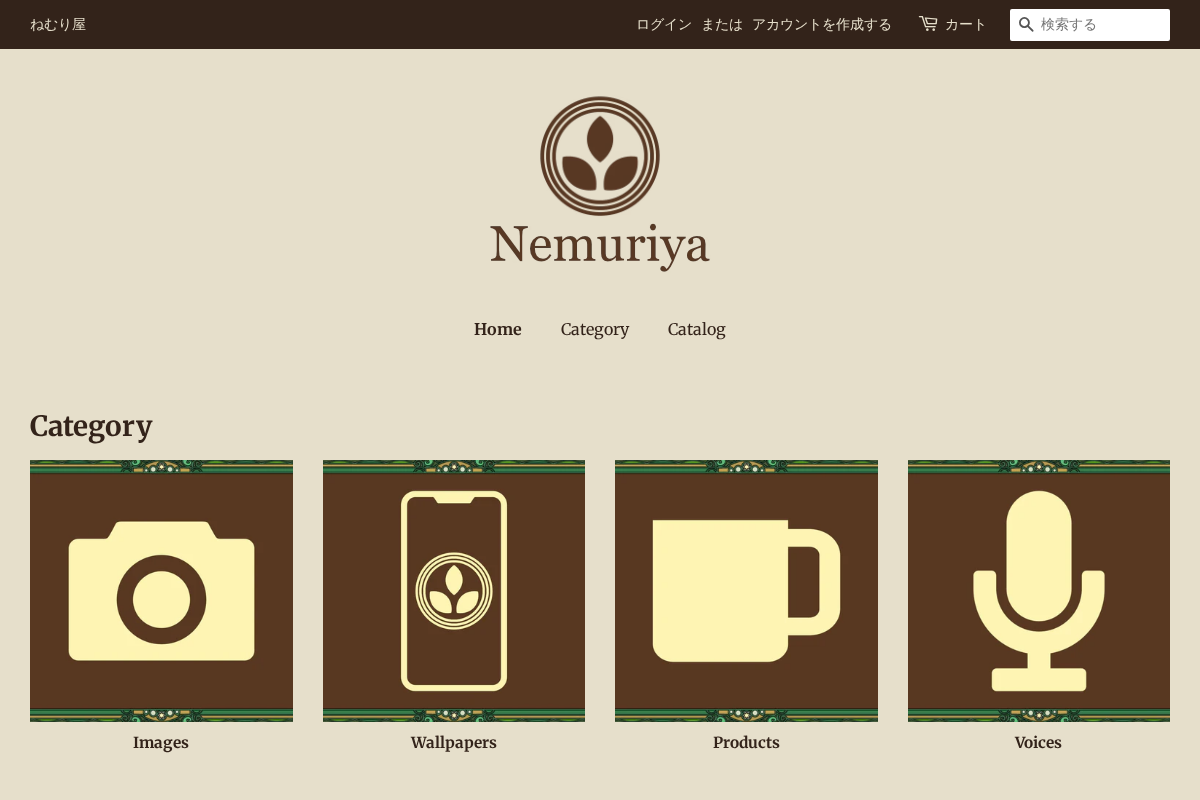Open the ねむり屋 link in the top bar
Viewport: 1200px width, 800px height.
[57, 24]
